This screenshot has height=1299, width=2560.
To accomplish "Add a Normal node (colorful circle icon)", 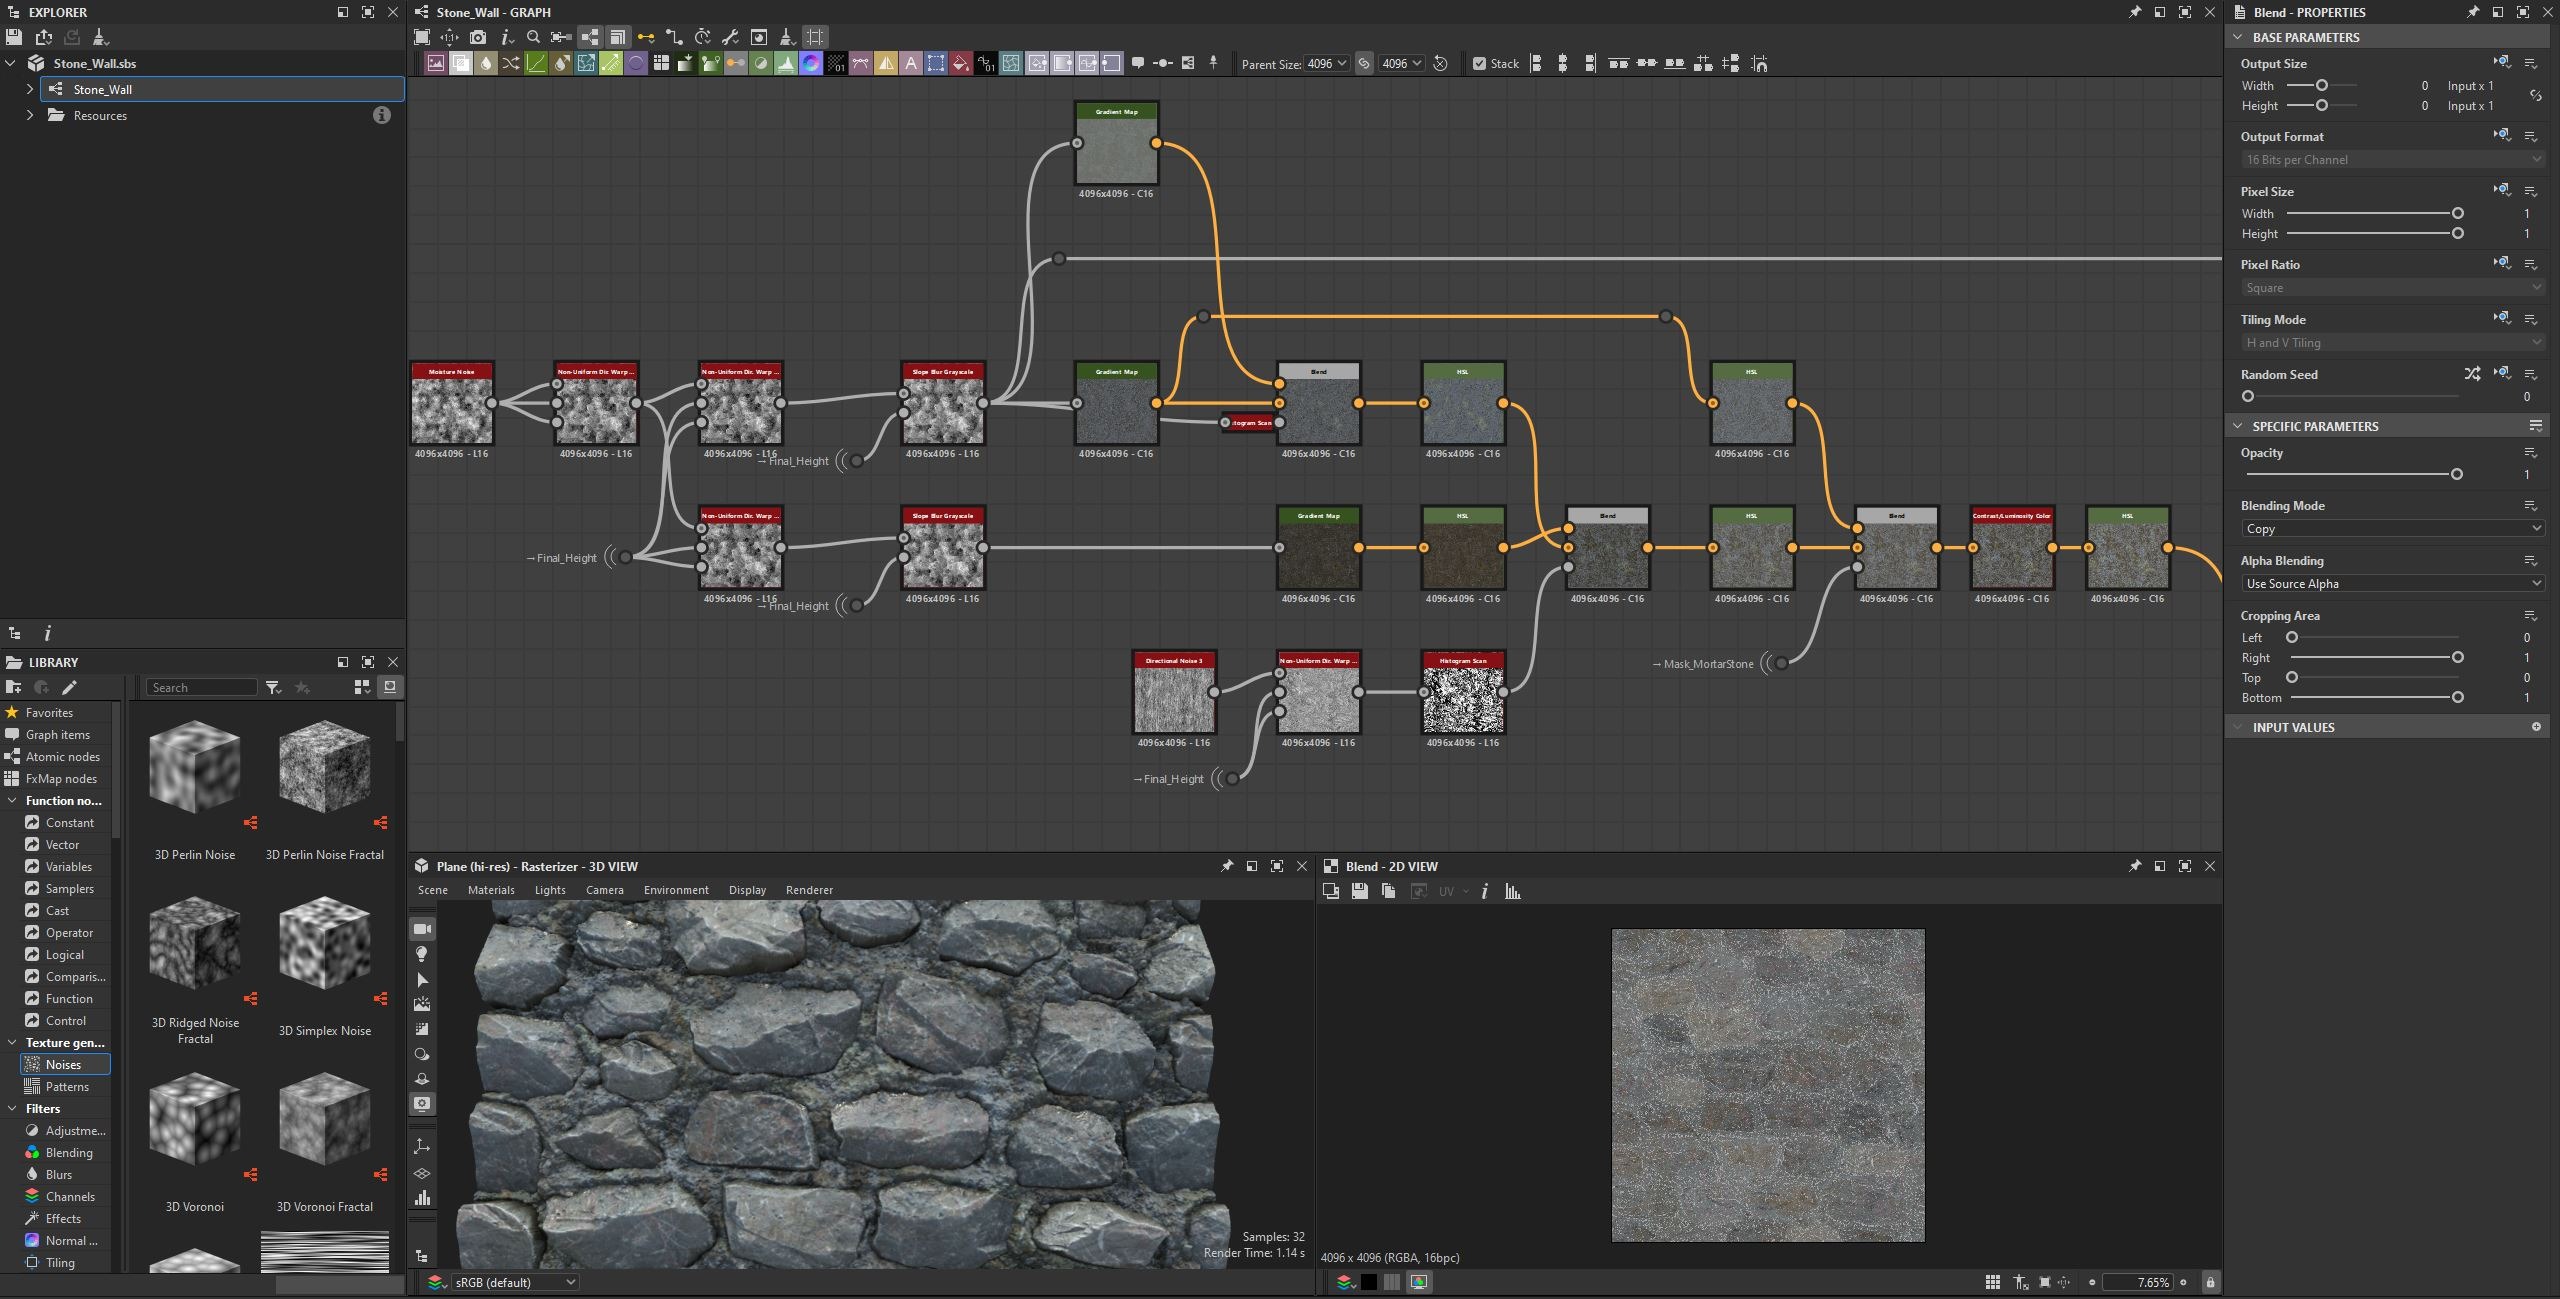I will [x=811, y=63].
